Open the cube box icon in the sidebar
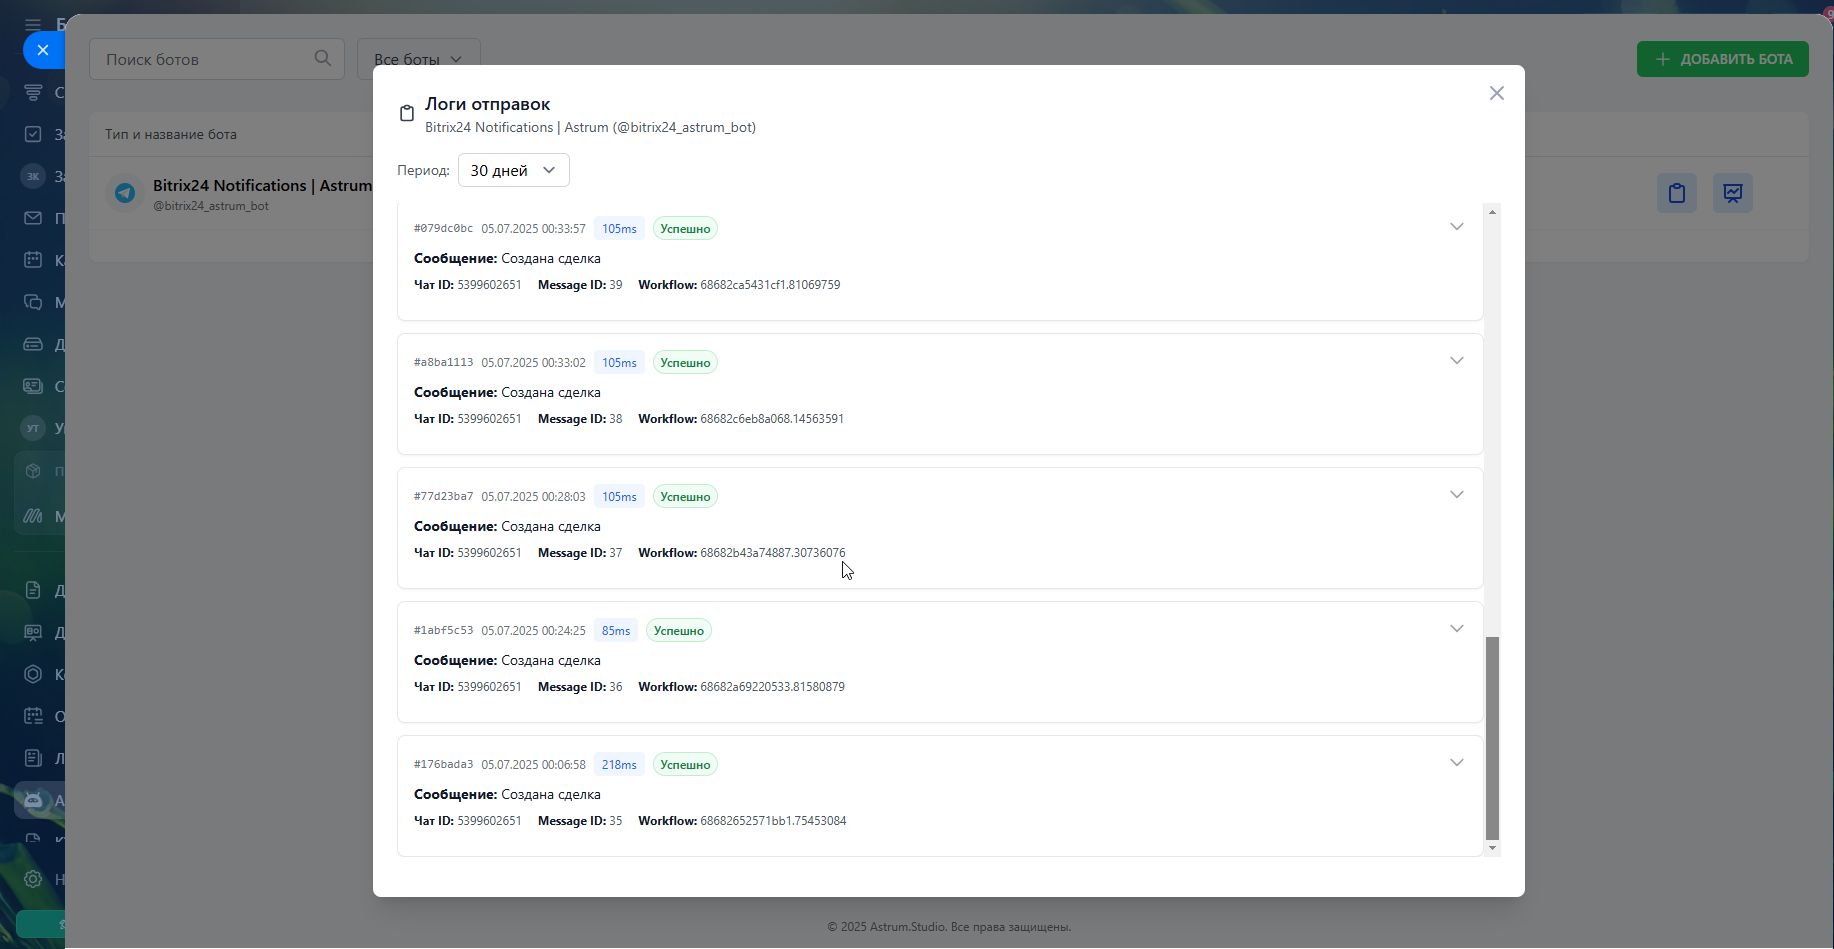The height and width of the screenshot is (949, 1834). (33, 471)
